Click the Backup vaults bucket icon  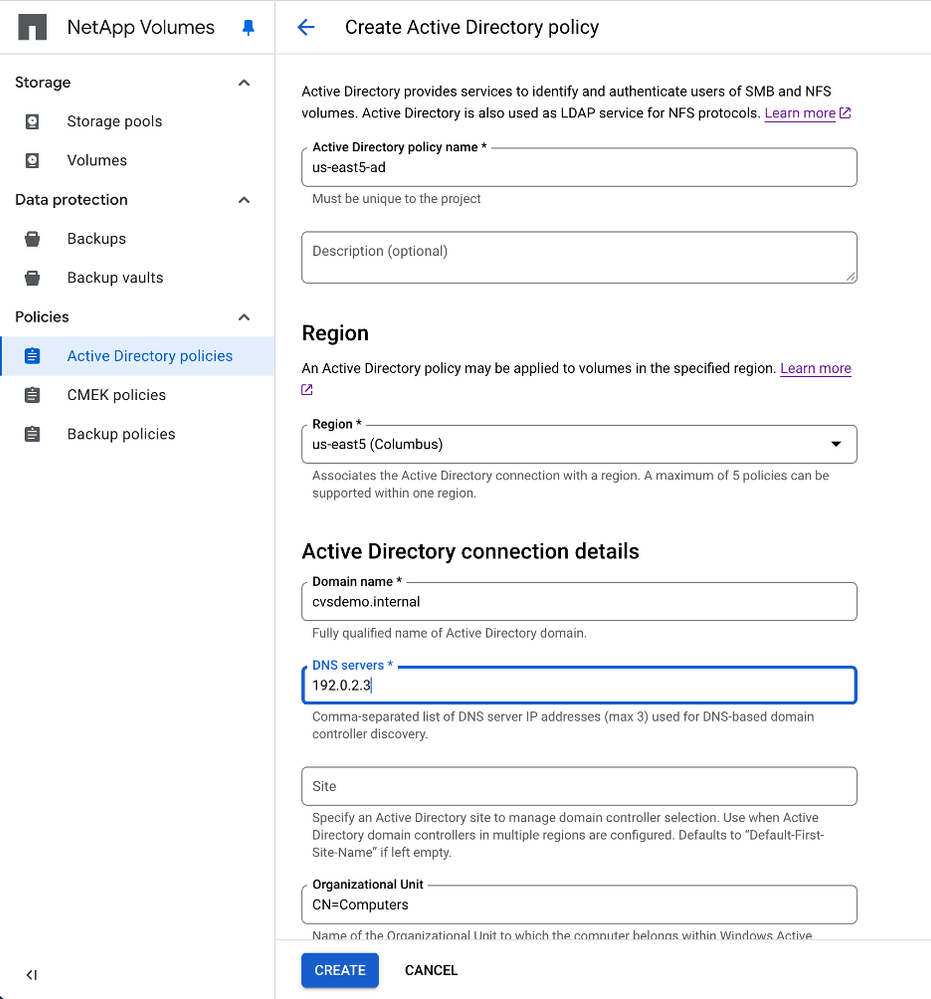pyautogui.click(x=33, y=278)
